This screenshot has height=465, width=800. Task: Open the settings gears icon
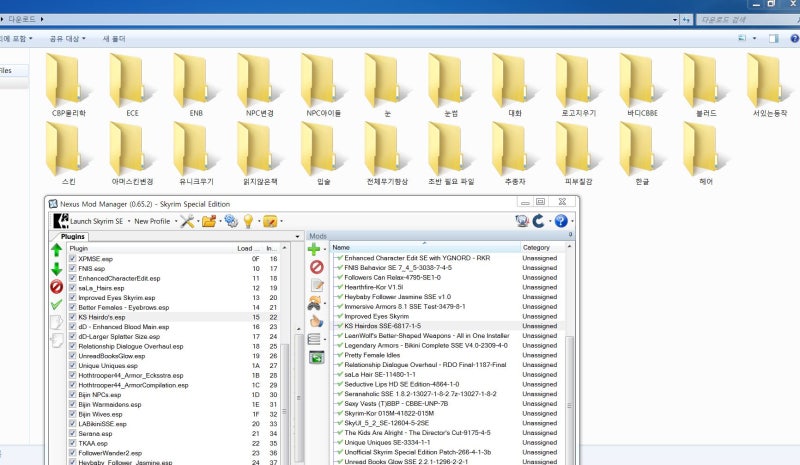[231, 221]
